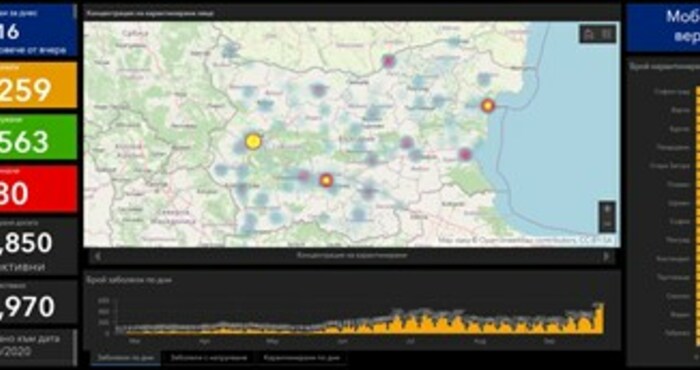Zoom in on the map
This screenshot has height=370, width=700.
(607, 209)
